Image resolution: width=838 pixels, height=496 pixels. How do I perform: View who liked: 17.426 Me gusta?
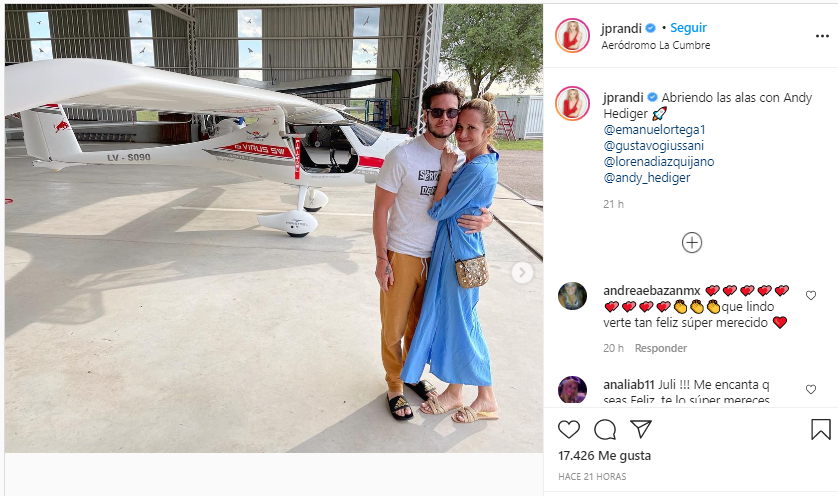(x=604, y=455)
